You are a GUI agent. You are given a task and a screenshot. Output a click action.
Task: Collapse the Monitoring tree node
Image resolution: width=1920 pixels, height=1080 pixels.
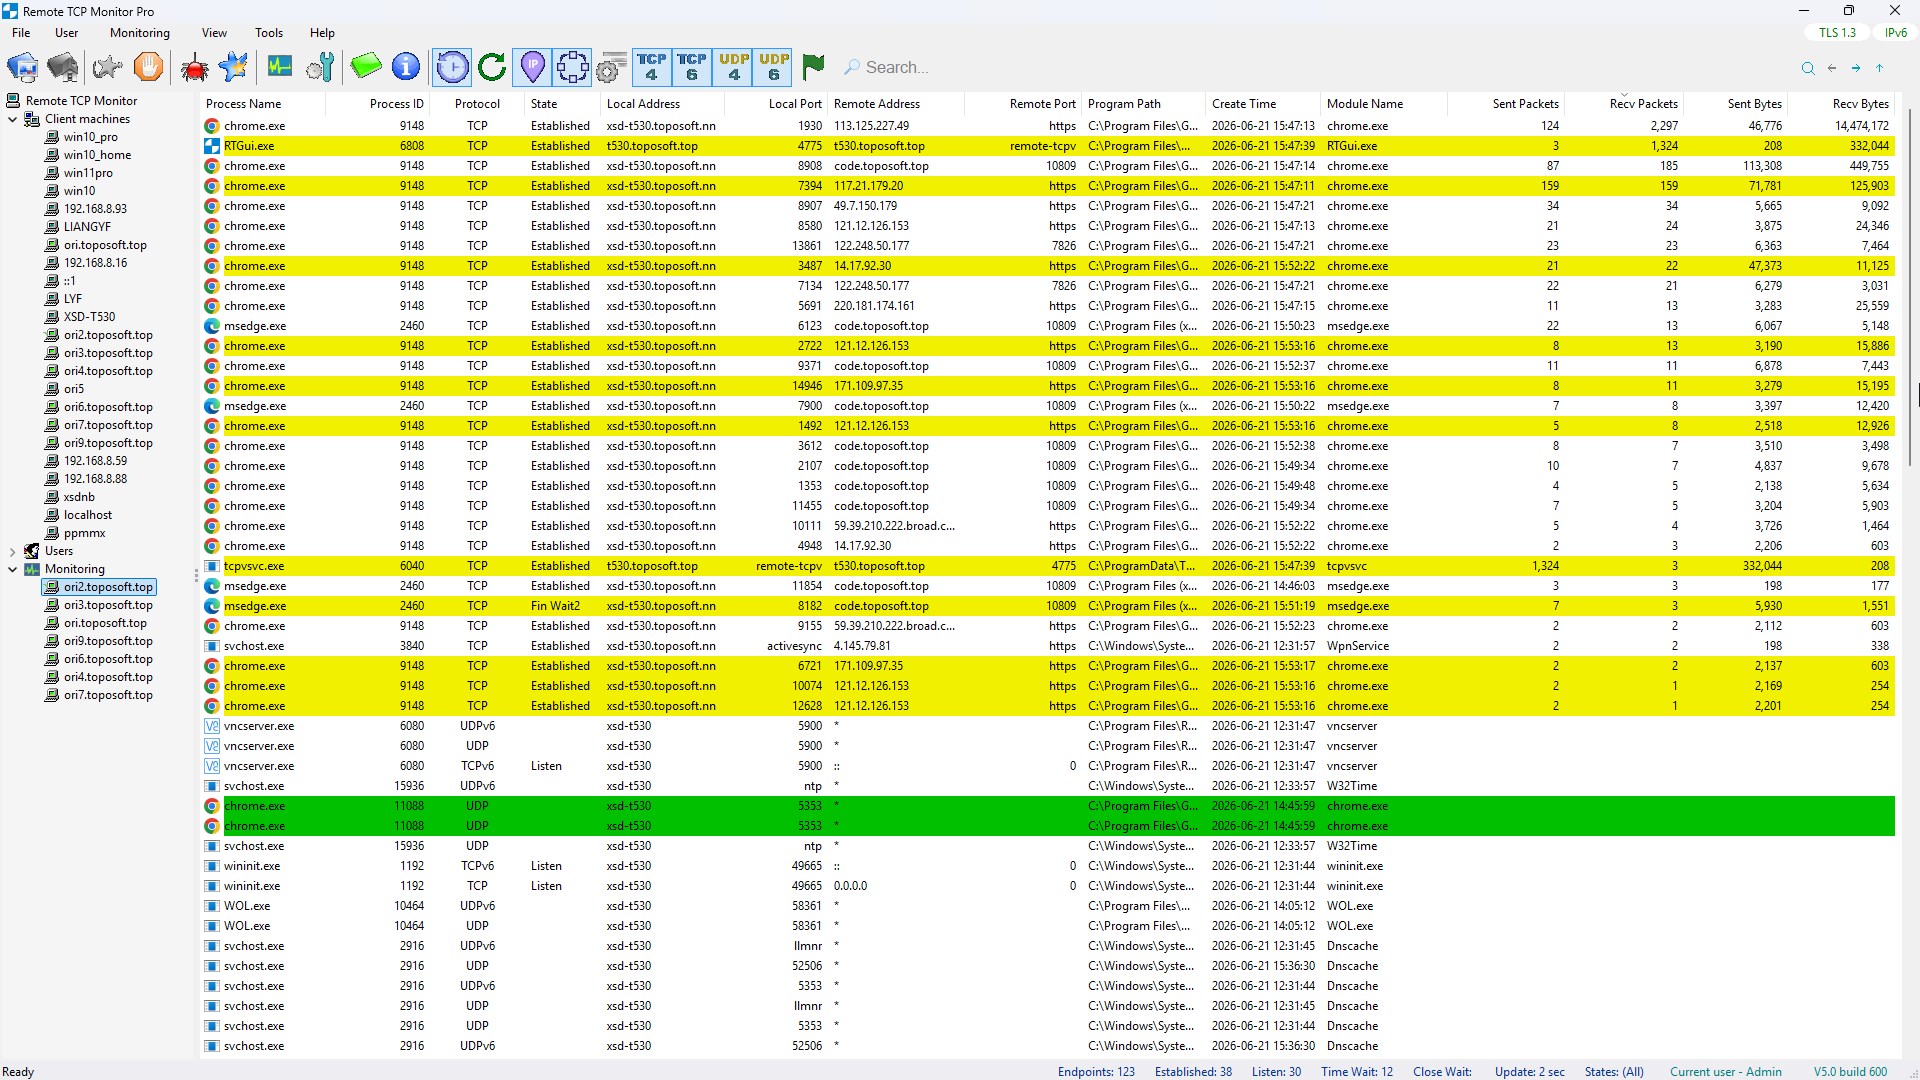click(12, 569)
